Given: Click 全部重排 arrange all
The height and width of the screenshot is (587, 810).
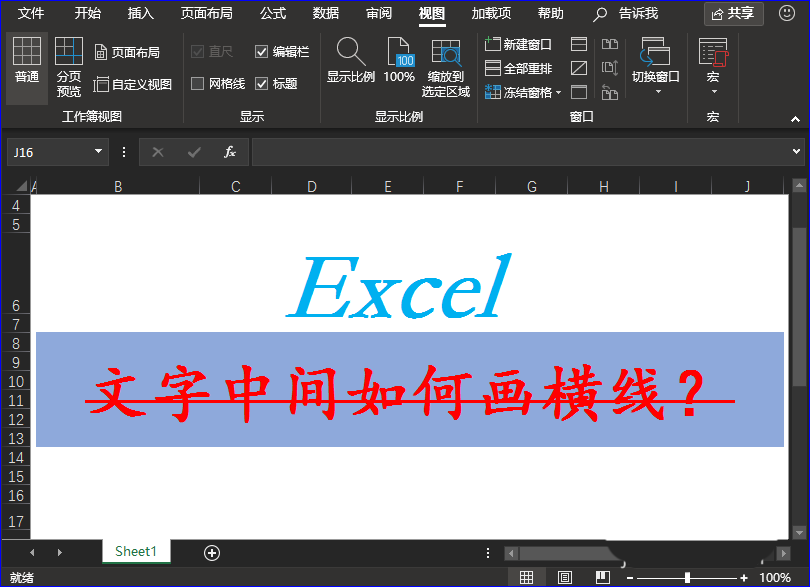Looking at the screenshot, I should (518, 68).
